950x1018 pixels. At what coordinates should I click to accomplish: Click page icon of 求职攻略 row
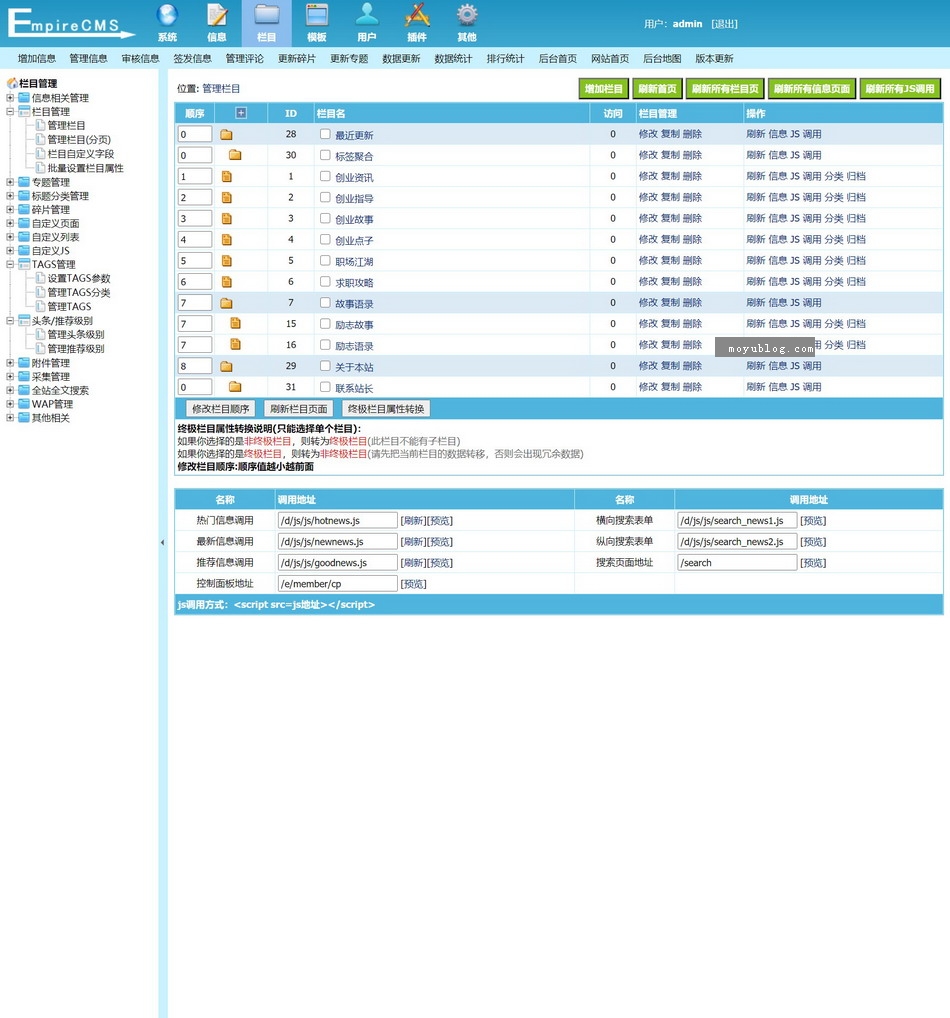pos(227,282)
